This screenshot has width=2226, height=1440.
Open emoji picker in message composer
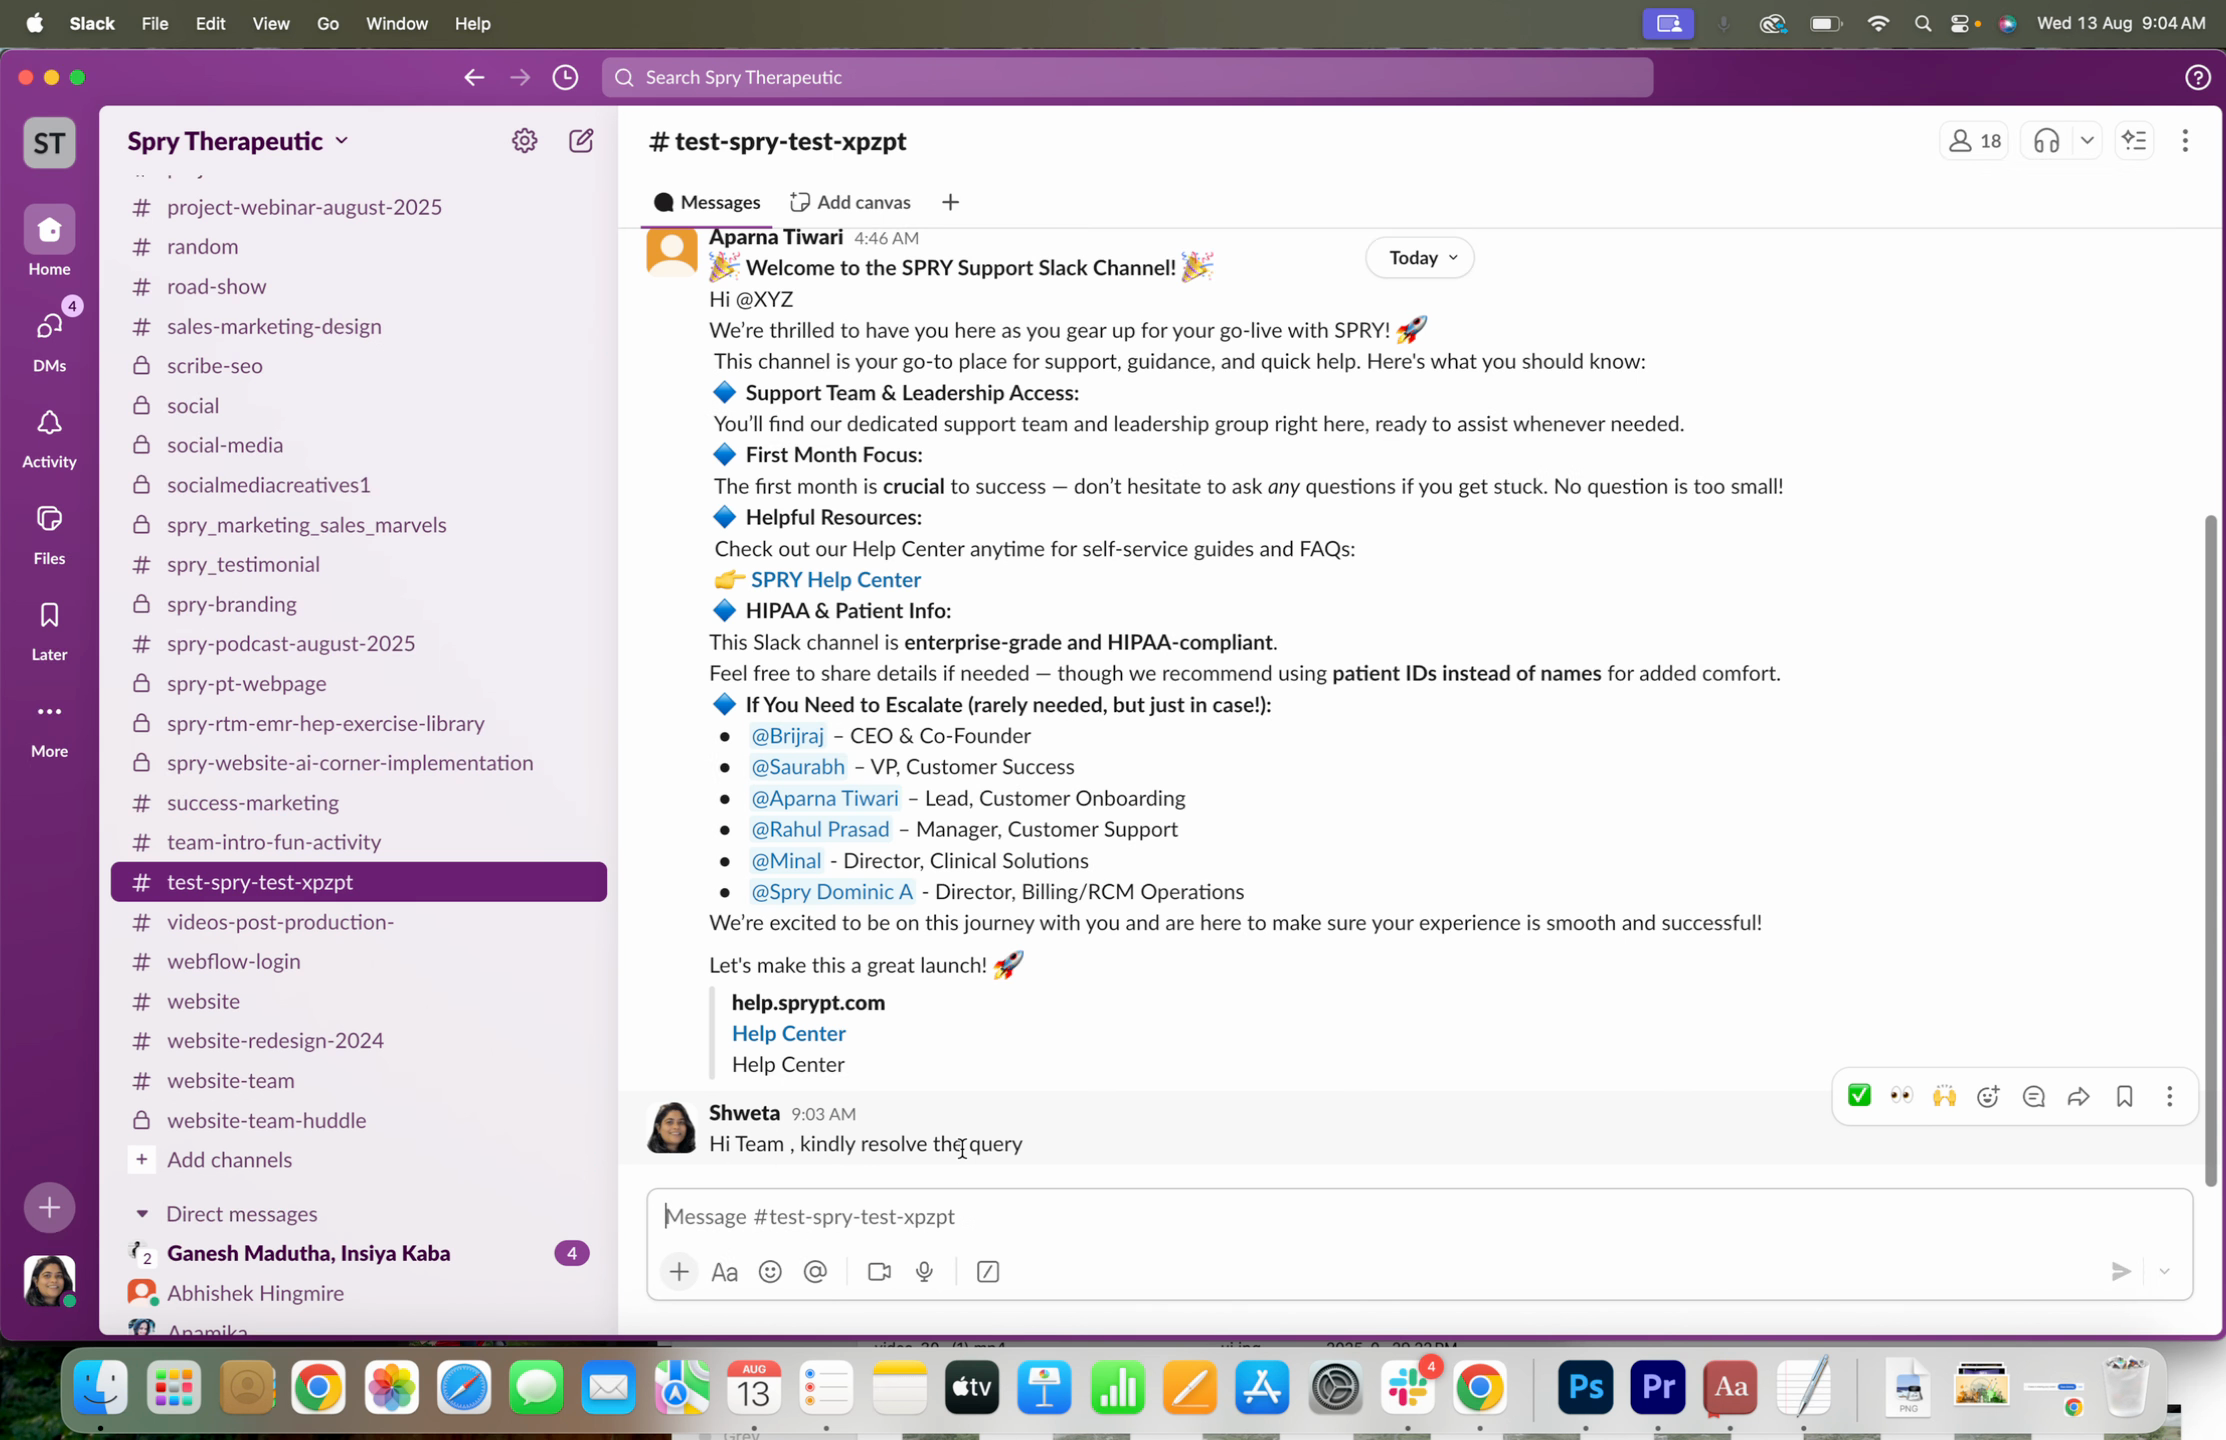click(770, 1272)
